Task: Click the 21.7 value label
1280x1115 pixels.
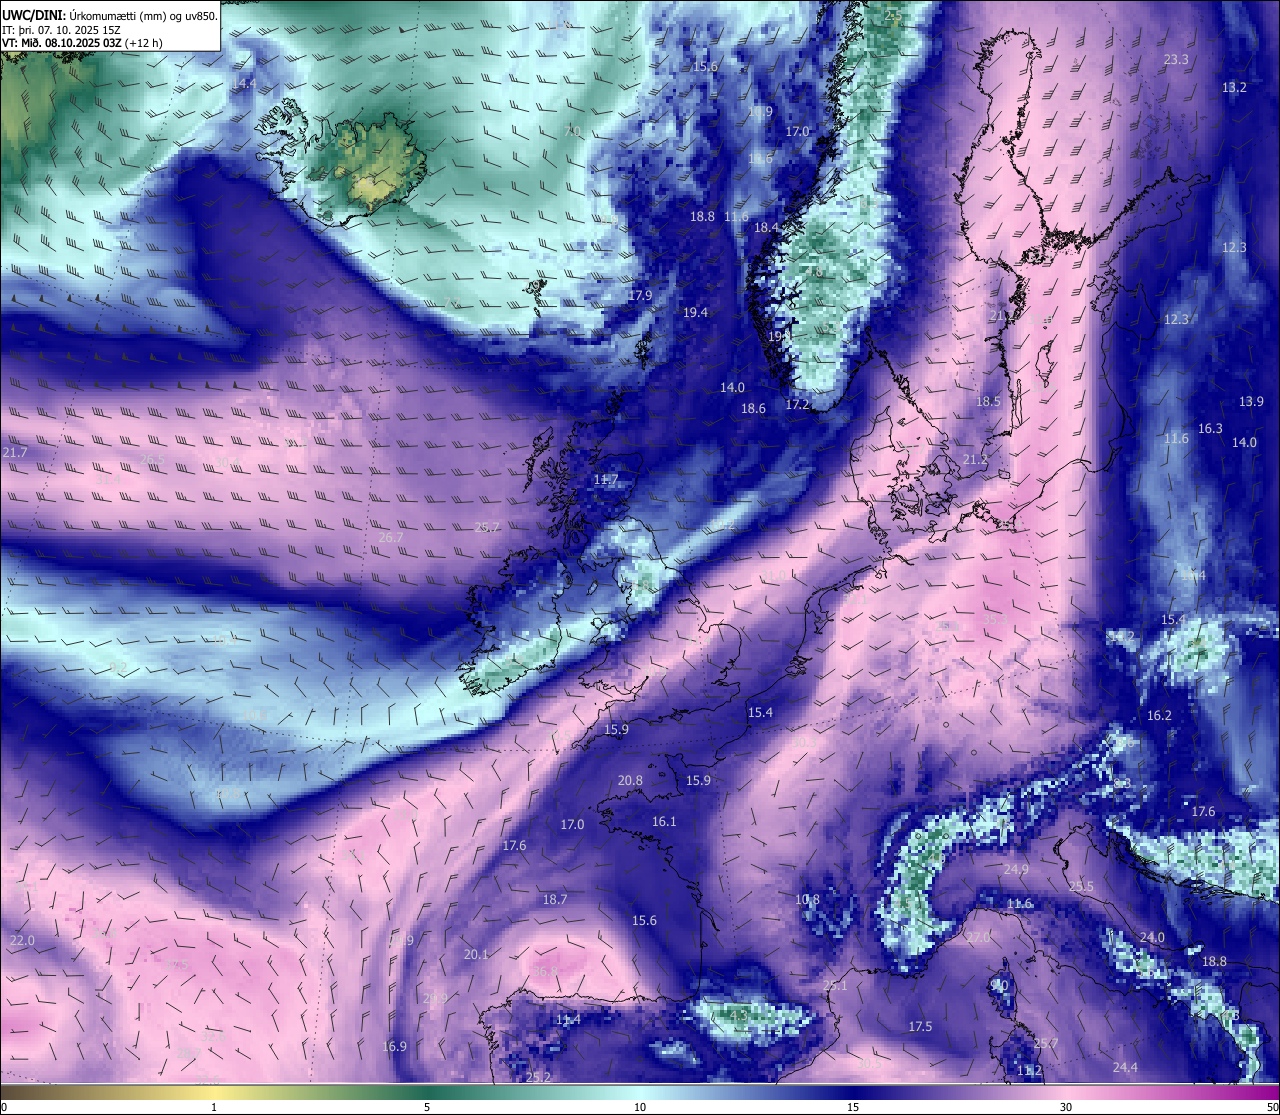Action: coord(15,453)
